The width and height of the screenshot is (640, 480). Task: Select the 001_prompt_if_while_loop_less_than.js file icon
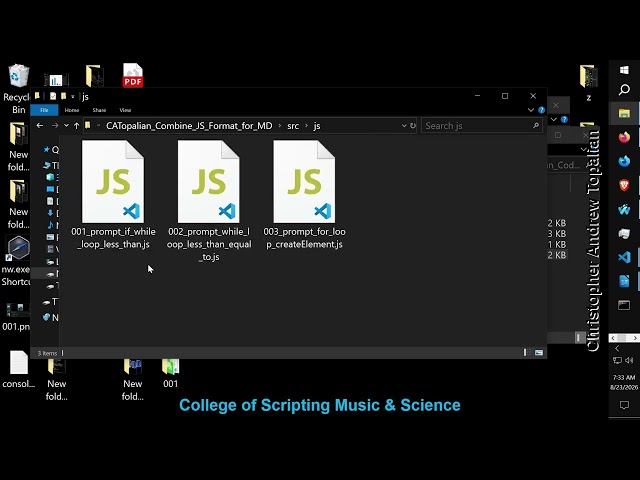point(113,182)
